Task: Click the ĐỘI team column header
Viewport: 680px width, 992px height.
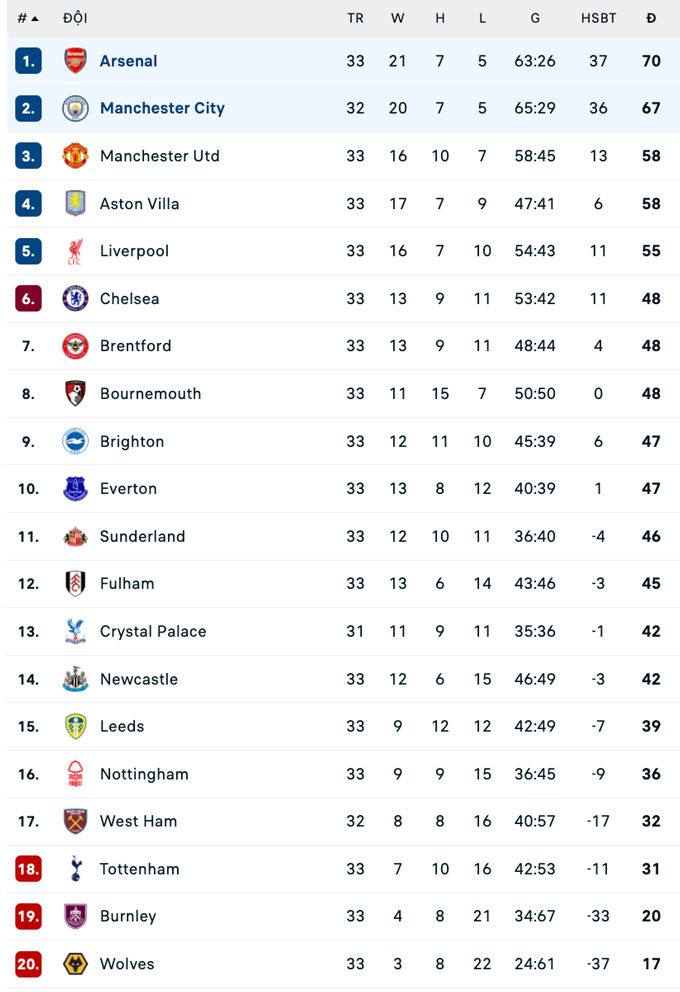Action: click(75, 18)
